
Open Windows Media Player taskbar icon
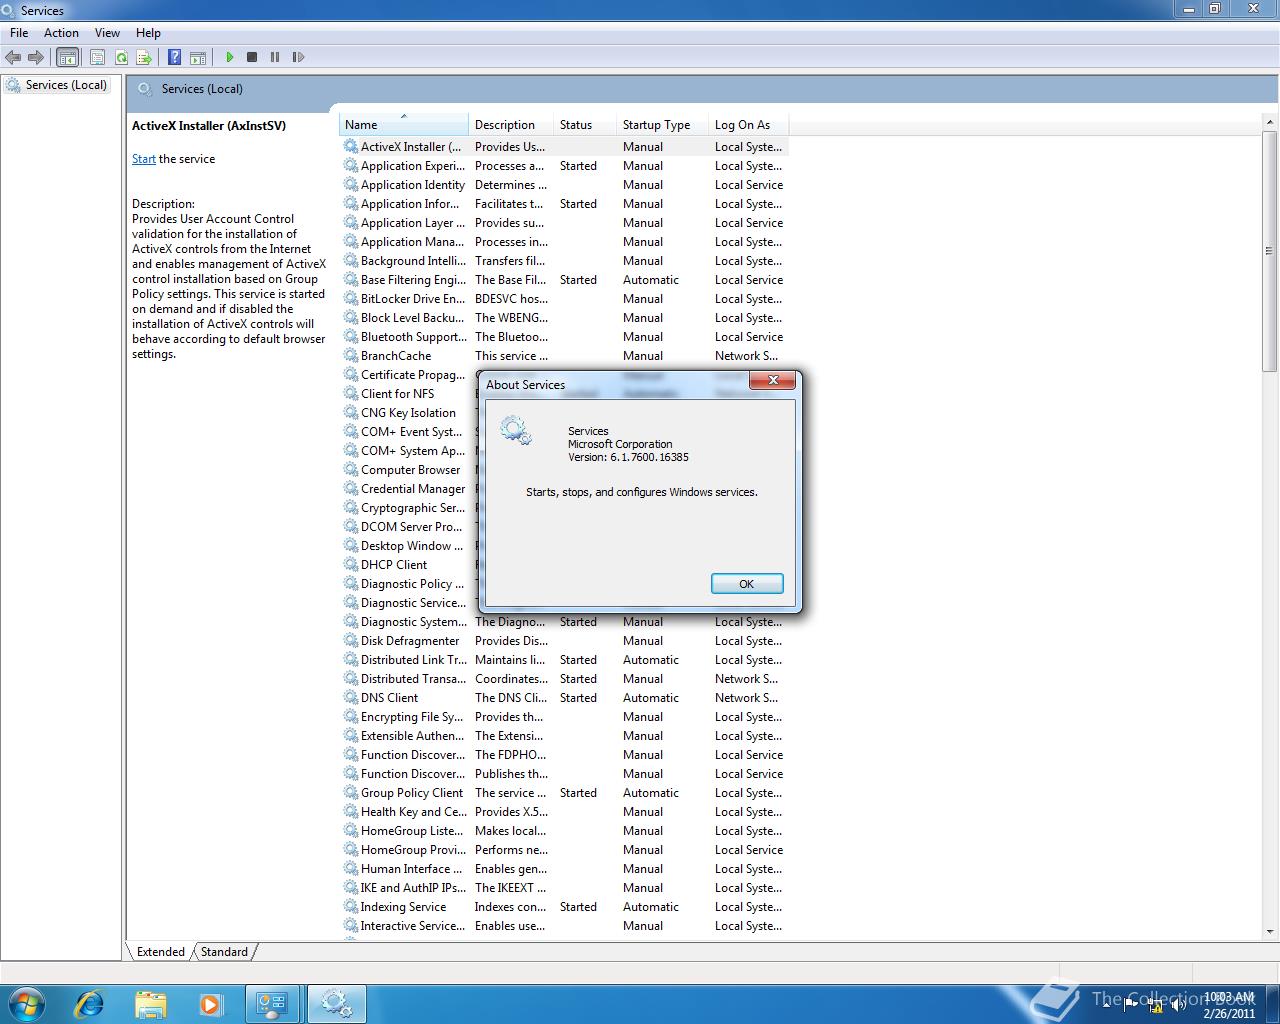[210, 1003]
